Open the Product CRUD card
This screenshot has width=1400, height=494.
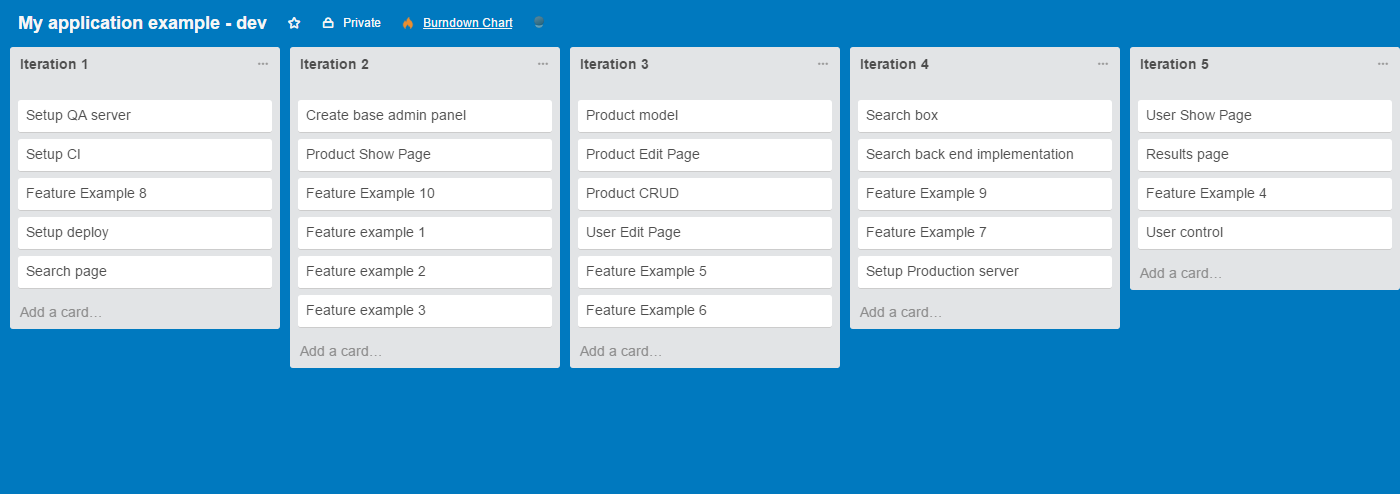pos(705,193)
